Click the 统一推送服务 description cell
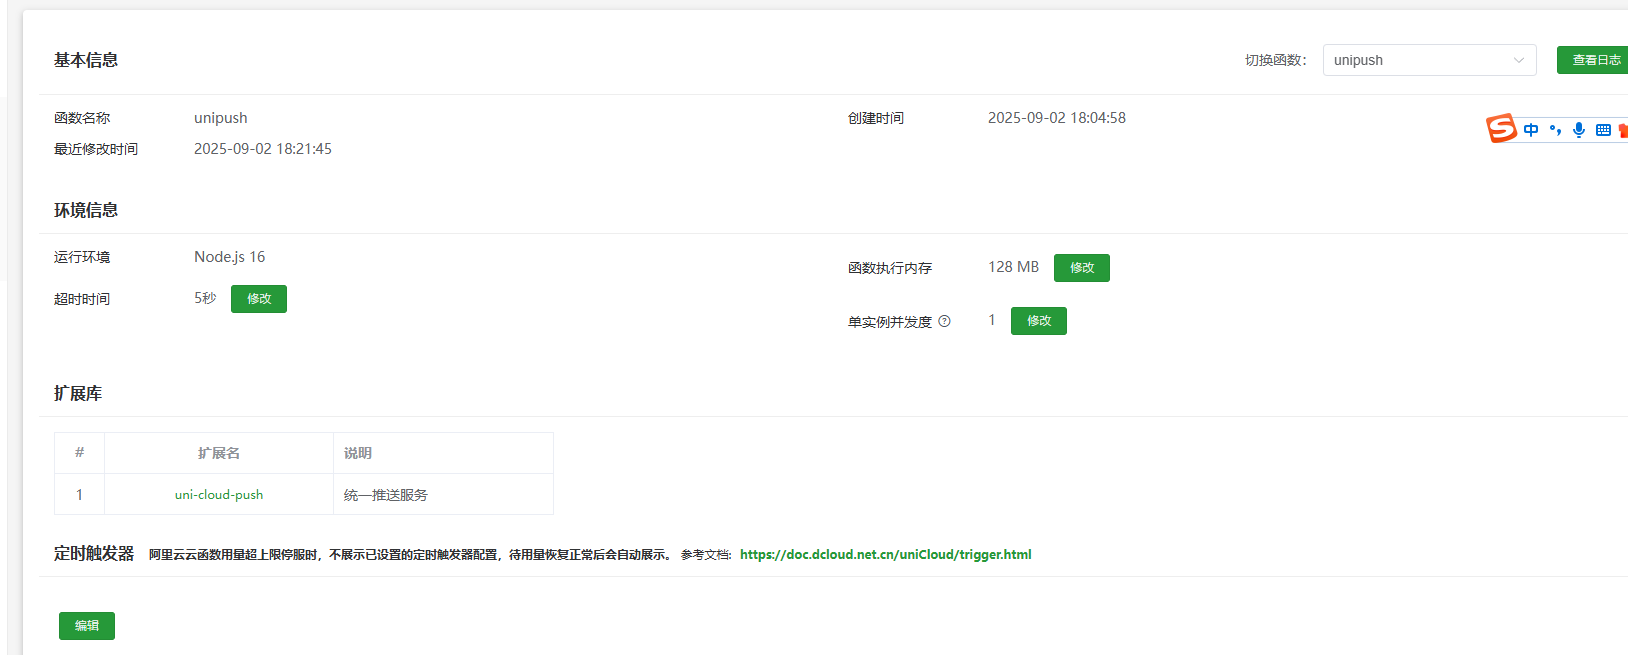 (443, 495)
